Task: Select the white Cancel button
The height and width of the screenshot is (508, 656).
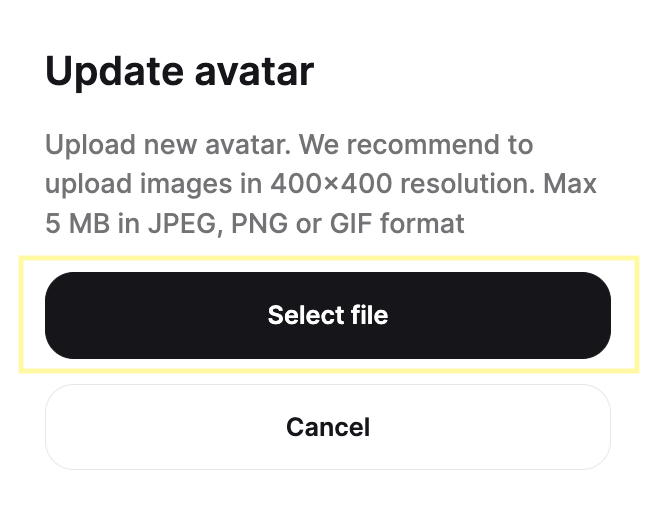Action: coord(328,427)
